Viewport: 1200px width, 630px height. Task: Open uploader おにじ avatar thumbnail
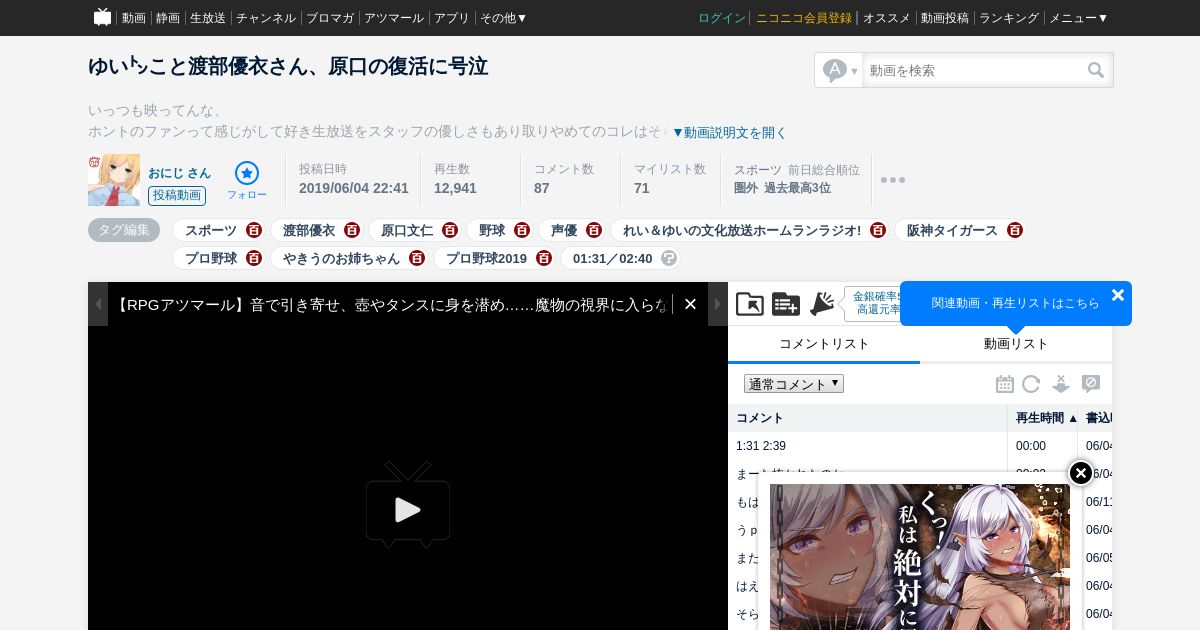(x=114, y=180)
